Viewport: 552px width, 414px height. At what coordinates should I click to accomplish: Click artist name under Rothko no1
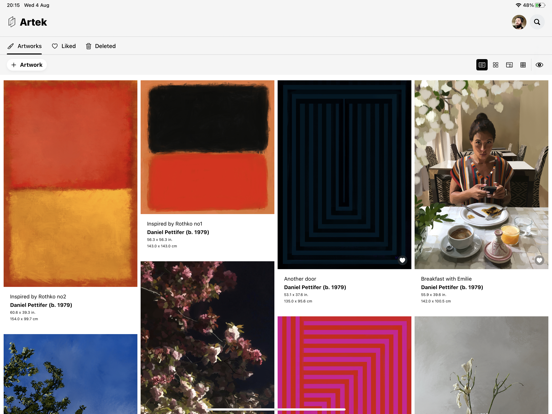178,232
